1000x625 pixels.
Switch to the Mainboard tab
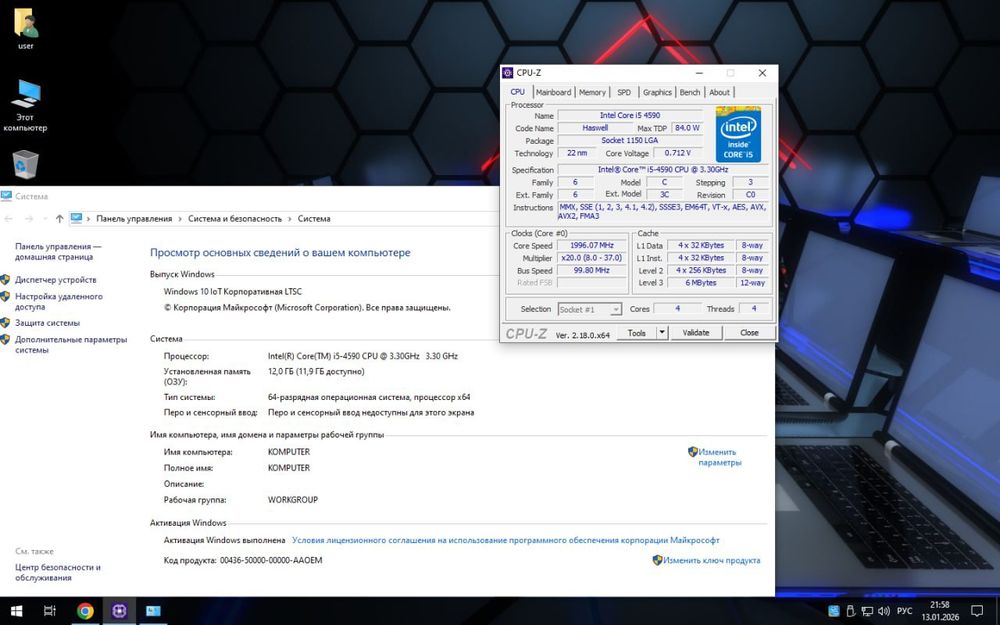point(553,92)
